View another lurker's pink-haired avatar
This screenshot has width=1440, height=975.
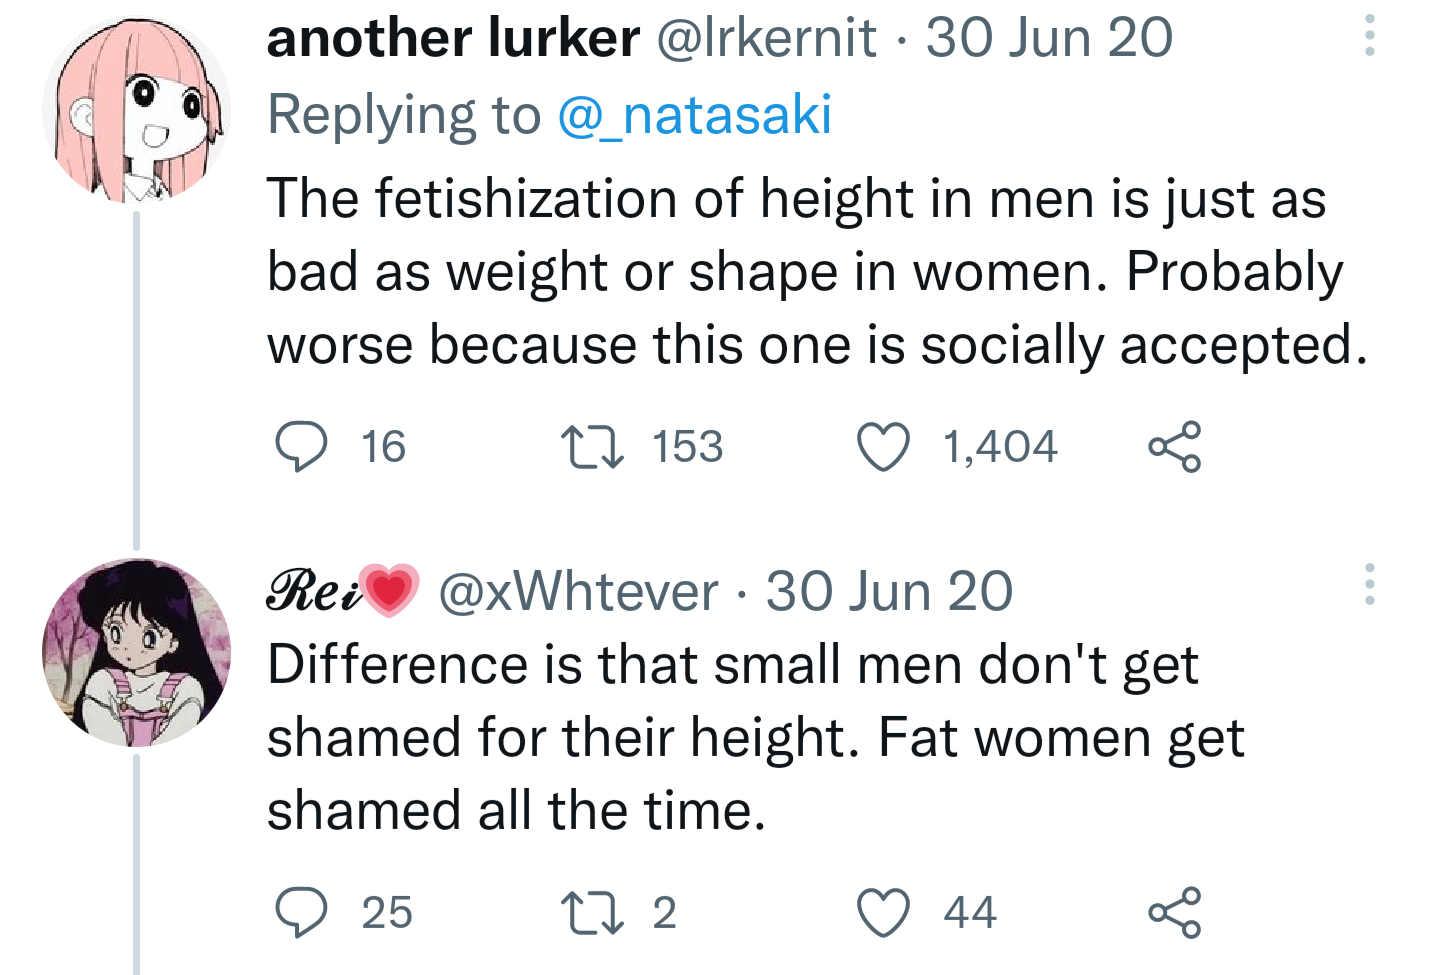click(137, 109)
